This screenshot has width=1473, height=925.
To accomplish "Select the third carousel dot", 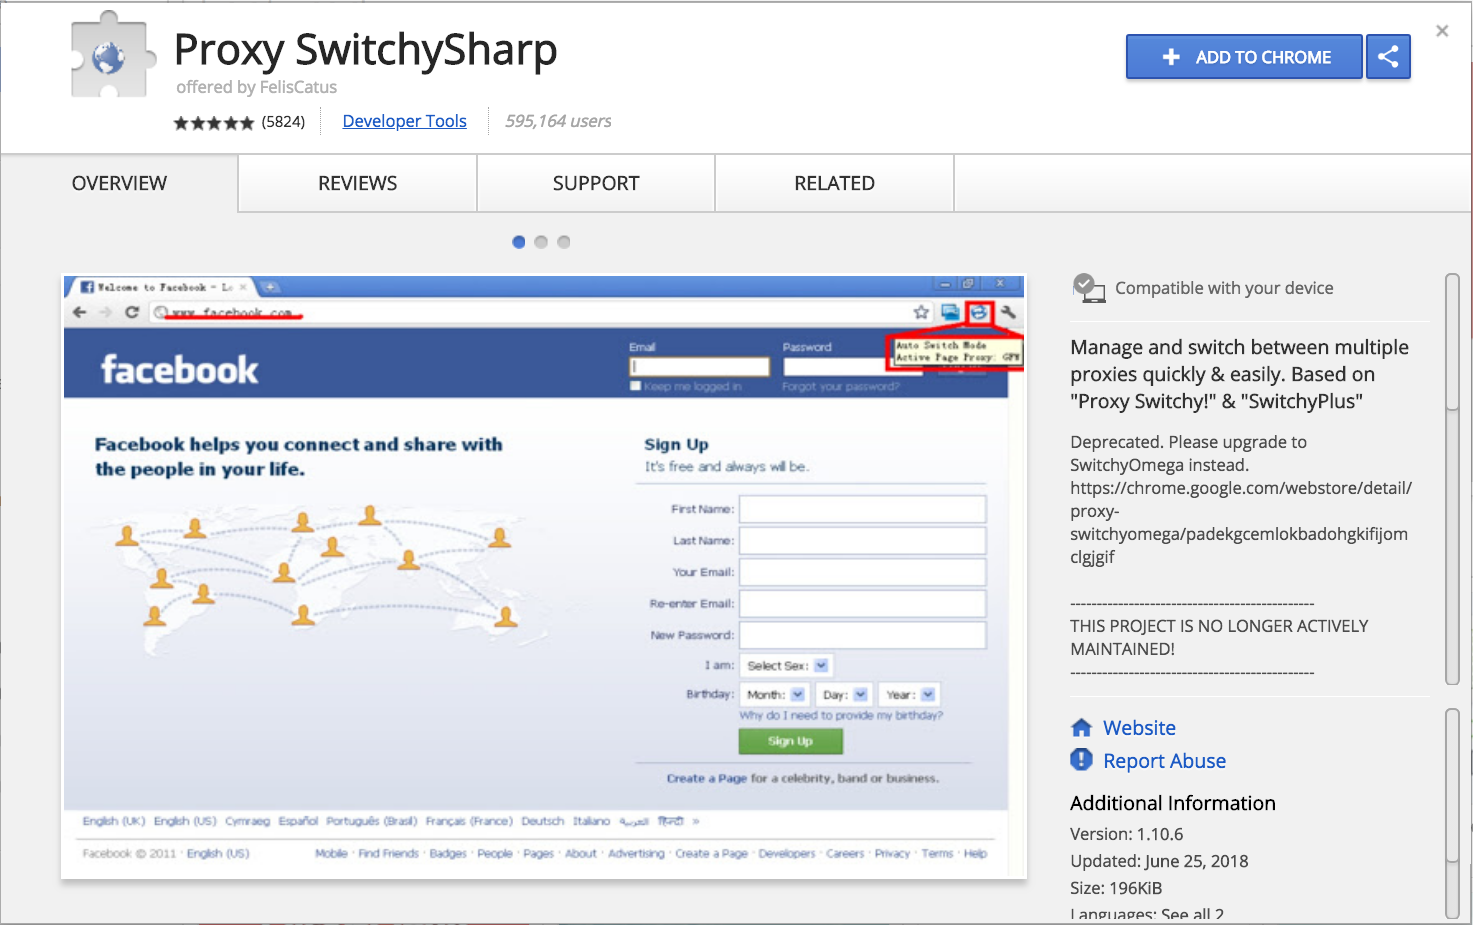I will point(564,242).
